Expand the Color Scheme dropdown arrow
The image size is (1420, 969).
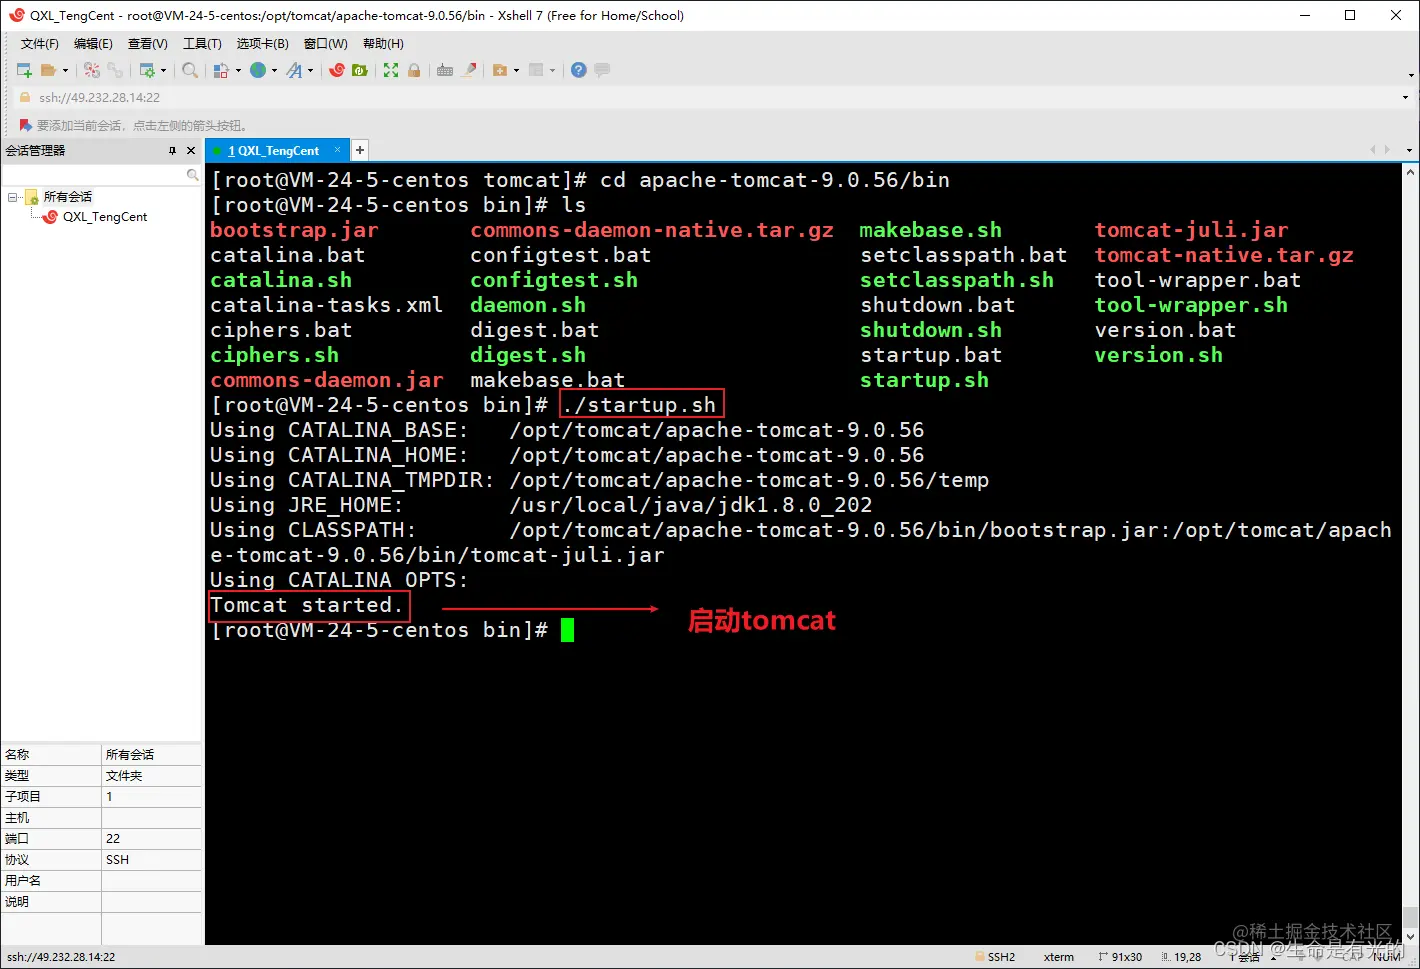[238, 70]
